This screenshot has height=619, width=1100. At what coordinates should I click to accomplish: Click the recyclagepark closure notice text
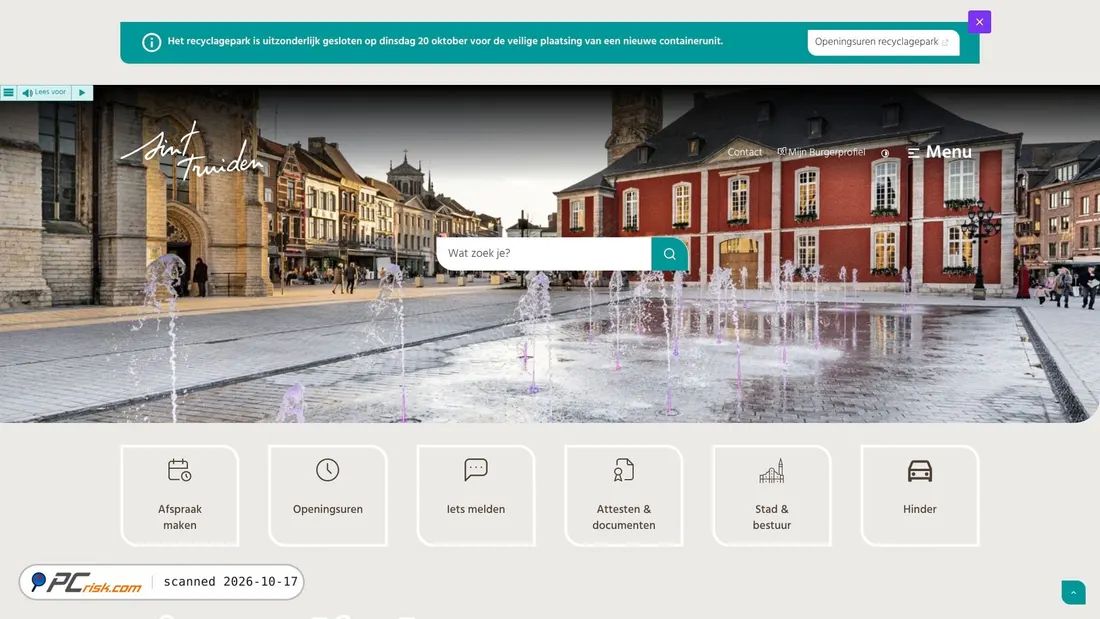(x=445, y=41)
